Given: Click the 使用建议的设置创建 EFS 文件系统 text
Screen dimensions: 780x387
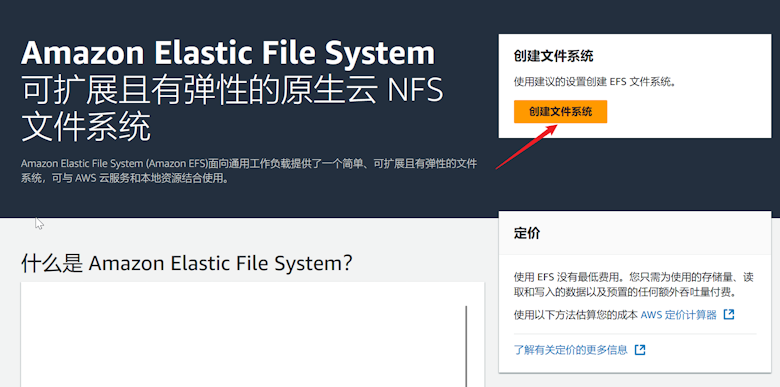Looking at the screenshot, I should [595, 83].
